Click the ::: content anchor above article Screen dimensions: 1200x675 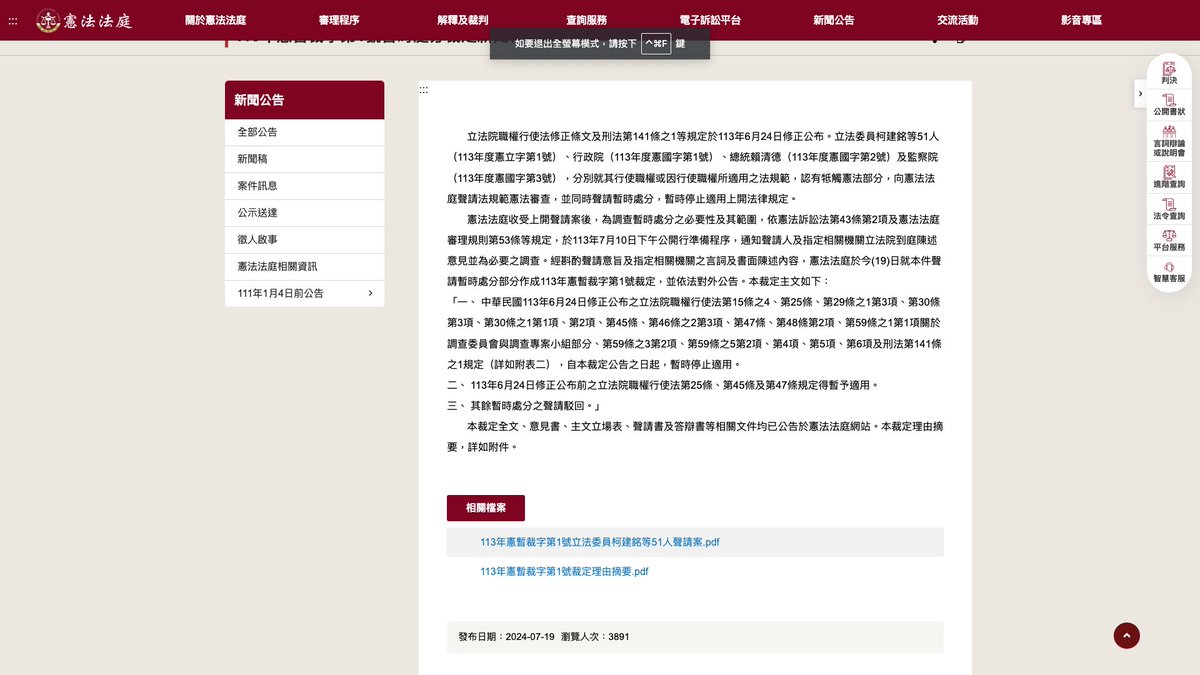click(x=424, y=90)
